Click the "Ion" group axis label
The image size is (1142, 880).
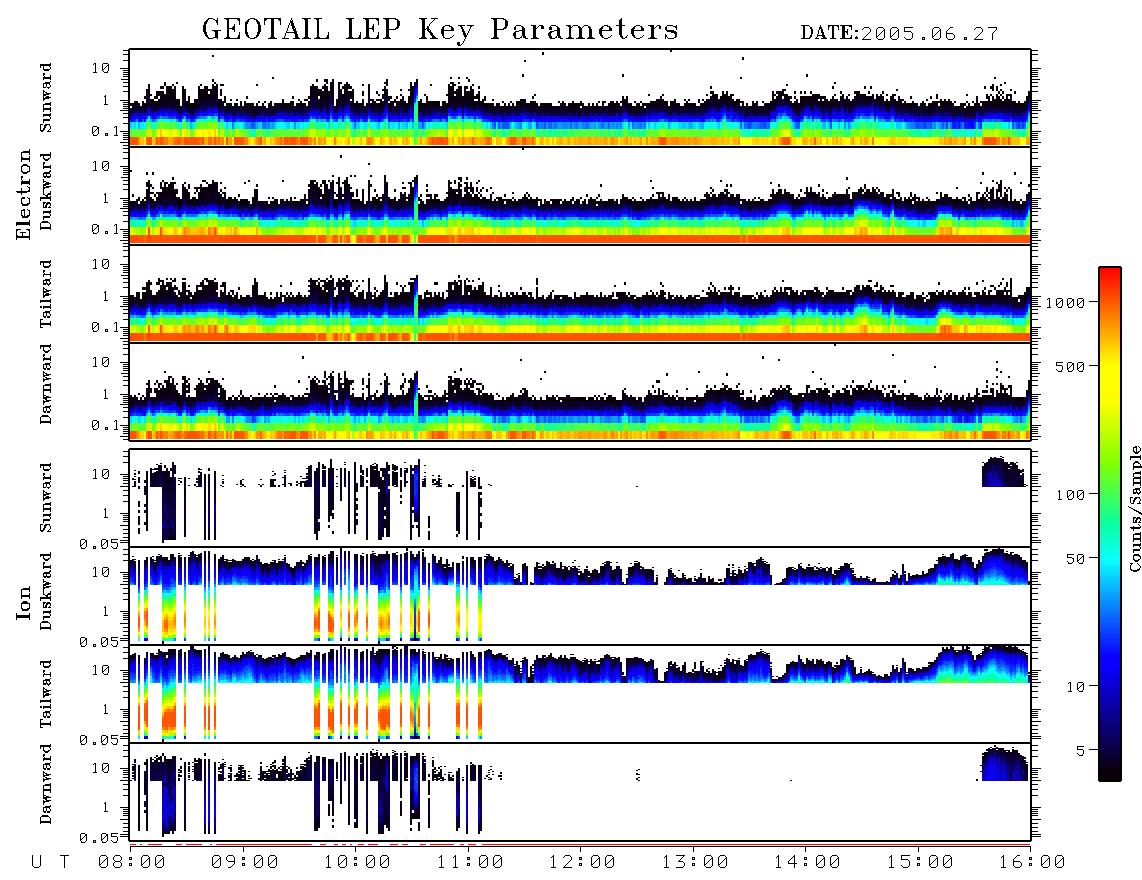coord(24,602)
